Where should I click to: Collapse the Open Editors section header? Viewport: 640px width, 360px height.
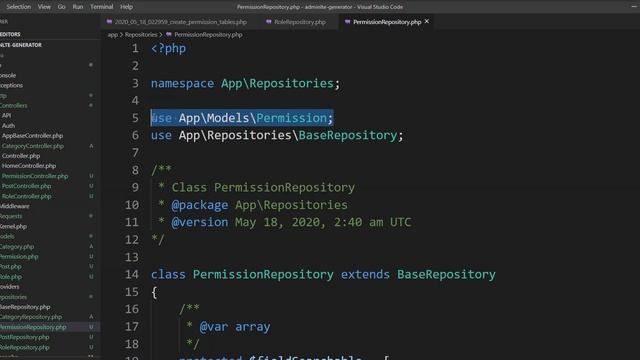pos(10,34)
